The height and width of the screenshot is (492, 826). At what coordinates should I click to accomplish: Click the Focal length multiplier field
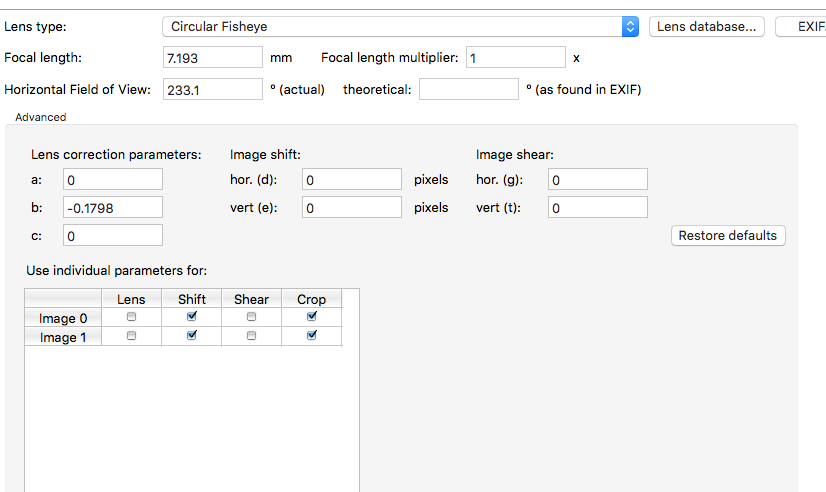point(515,58)
